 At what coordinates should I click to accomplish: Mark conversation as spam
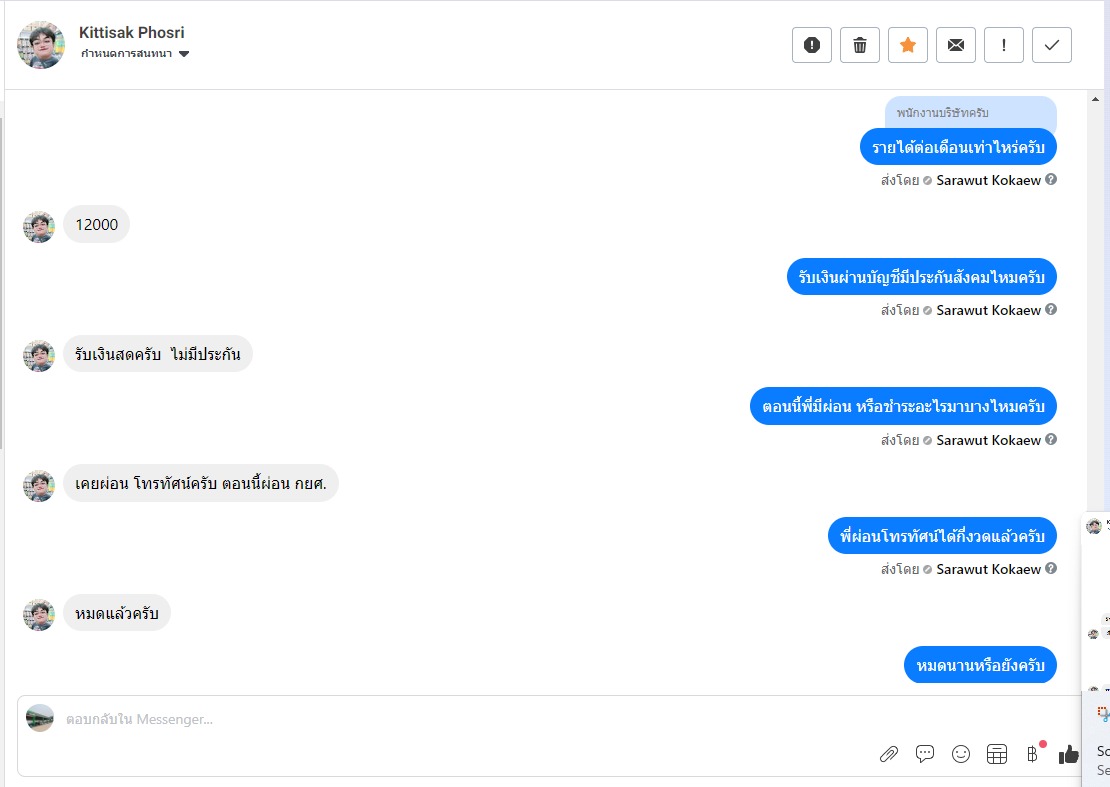click(811, 45)
